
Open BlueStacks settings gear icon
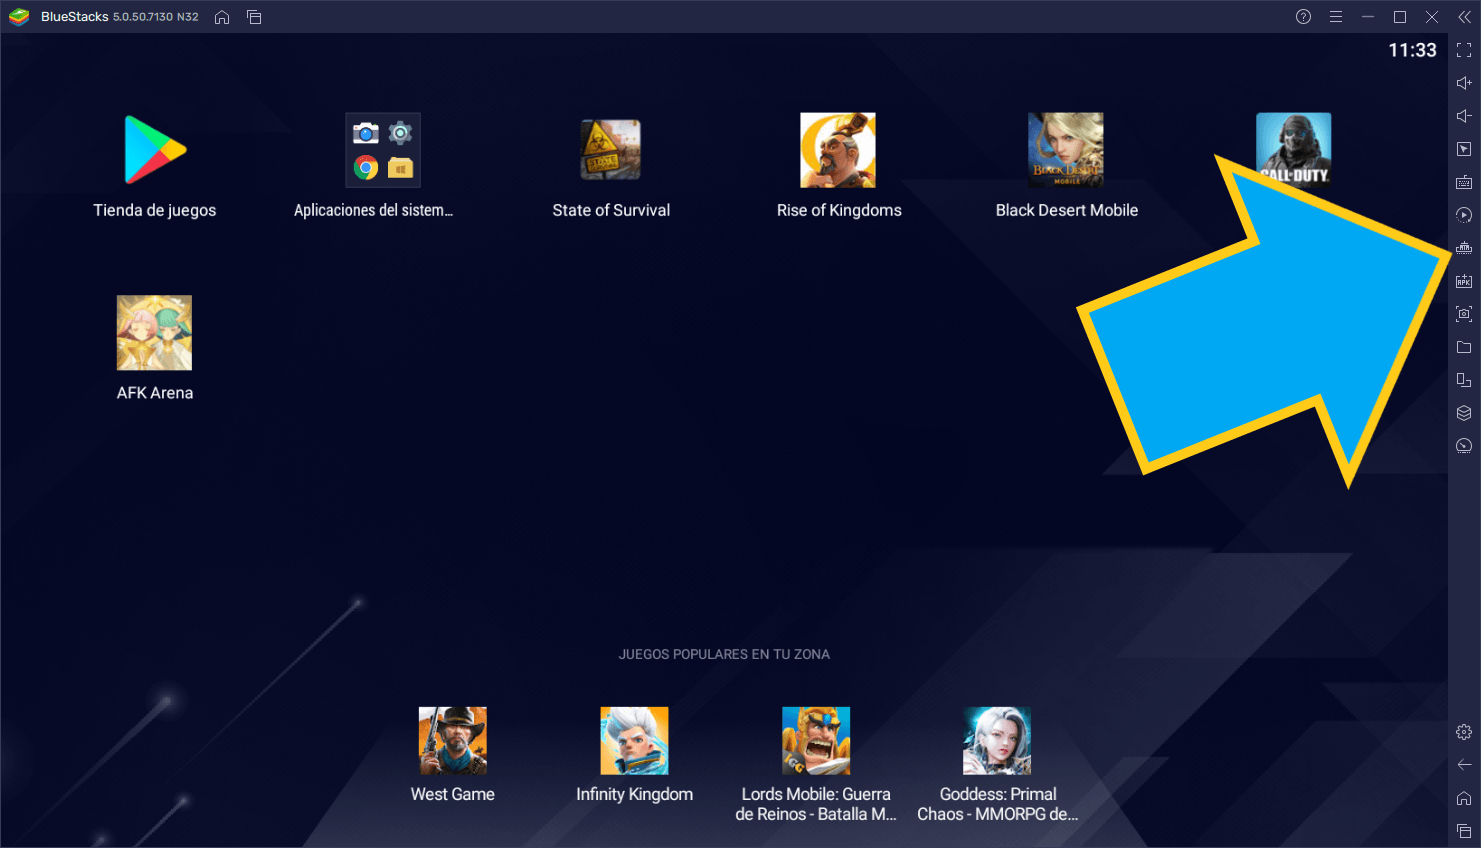point(1464,732)
